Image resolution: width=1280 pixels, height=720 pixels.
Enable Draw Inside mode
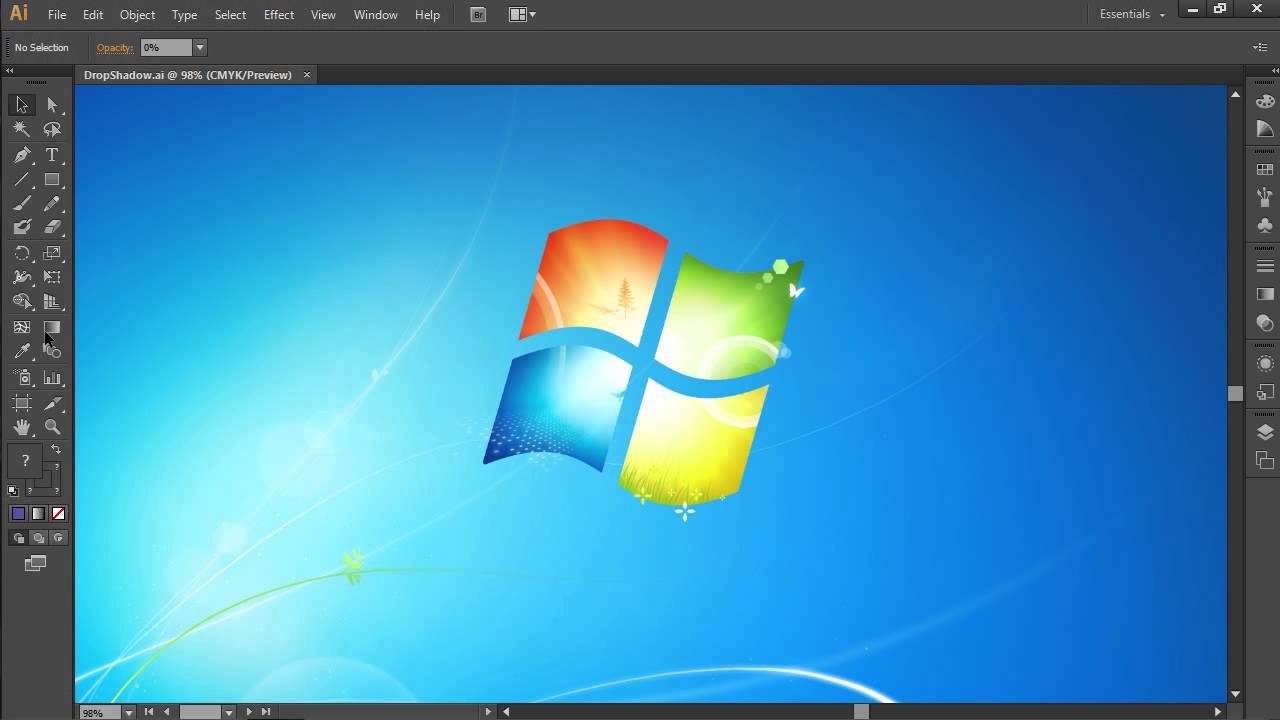[58, 538]
